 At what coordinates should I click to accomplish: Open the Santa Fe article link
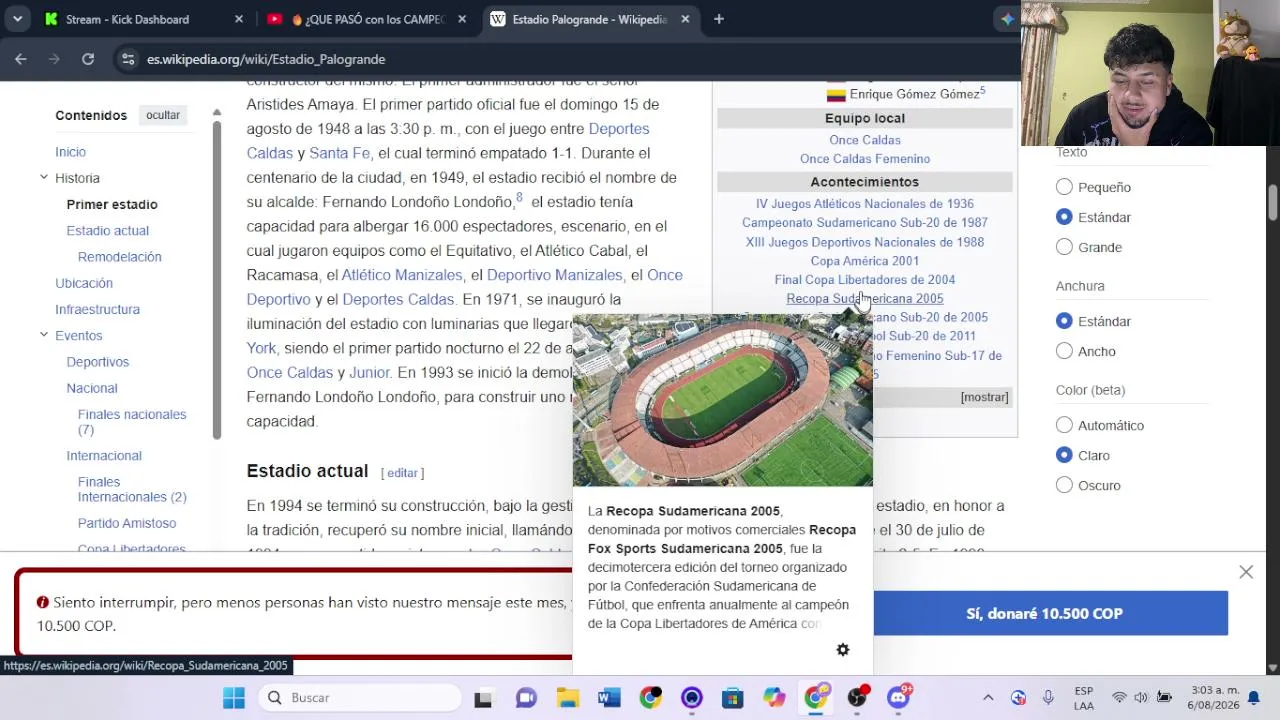point(339,153)
